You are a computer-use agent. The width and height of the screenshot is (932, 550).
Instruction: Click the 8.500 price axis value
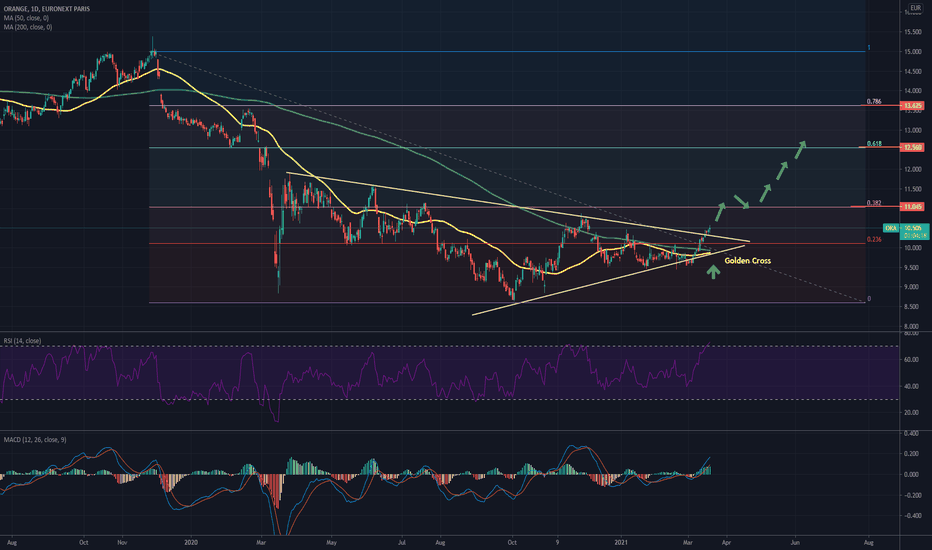[x=913, y=307]
